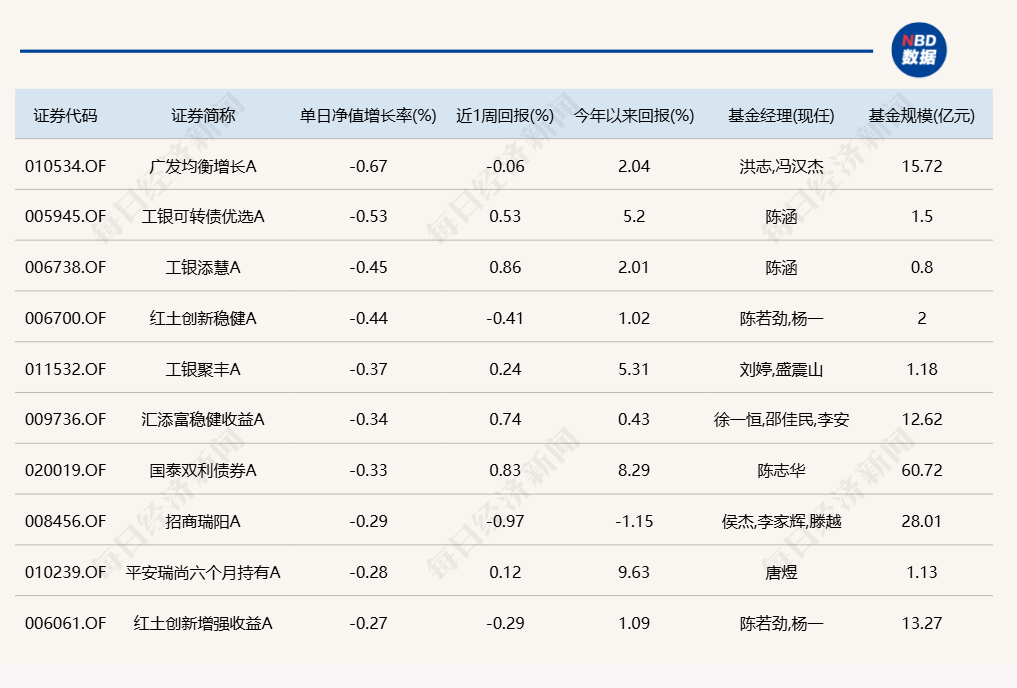This screenshot has height=688, width=1017.
Task: Click fund name 国泰双利债券A
Action: coord(203,470)
